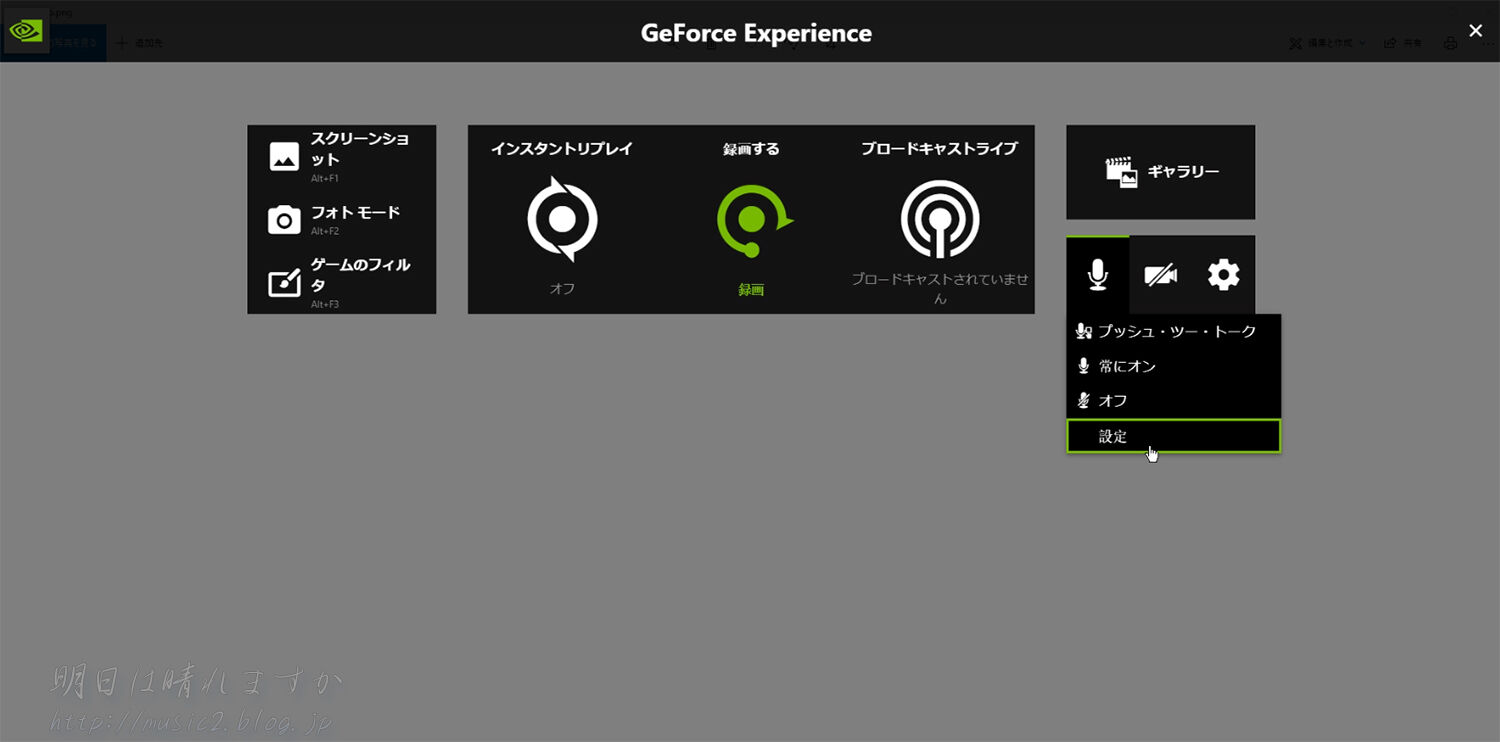Open the スクリーンショット capture option
1500x742 pixels.
tap(342, 157)
